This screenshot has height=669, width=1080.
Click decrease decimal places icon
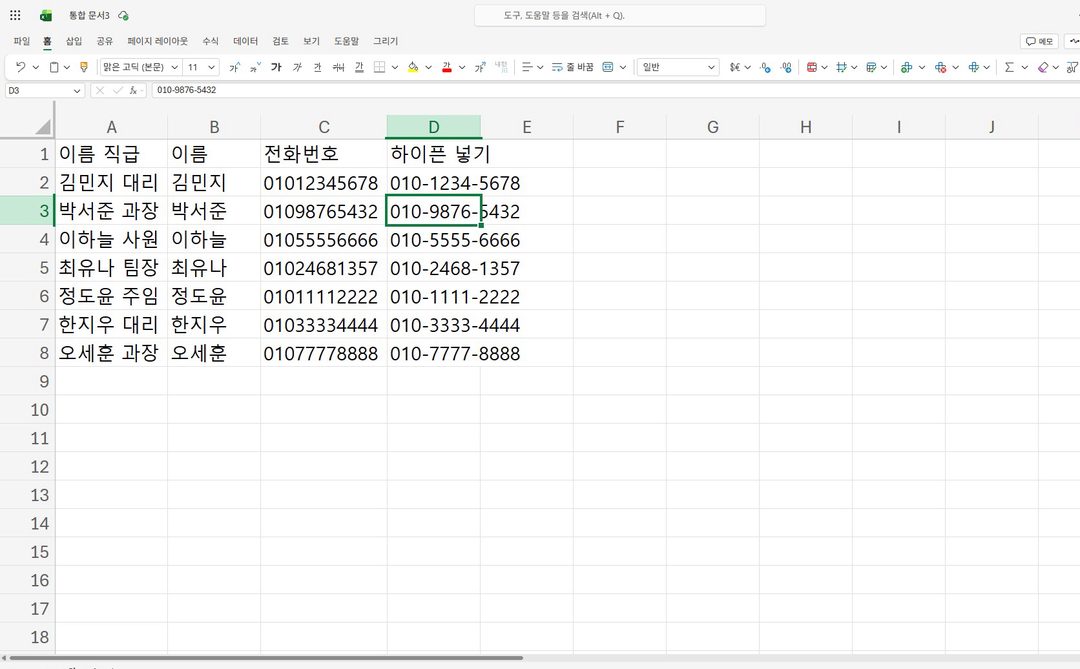coord(765,67)
